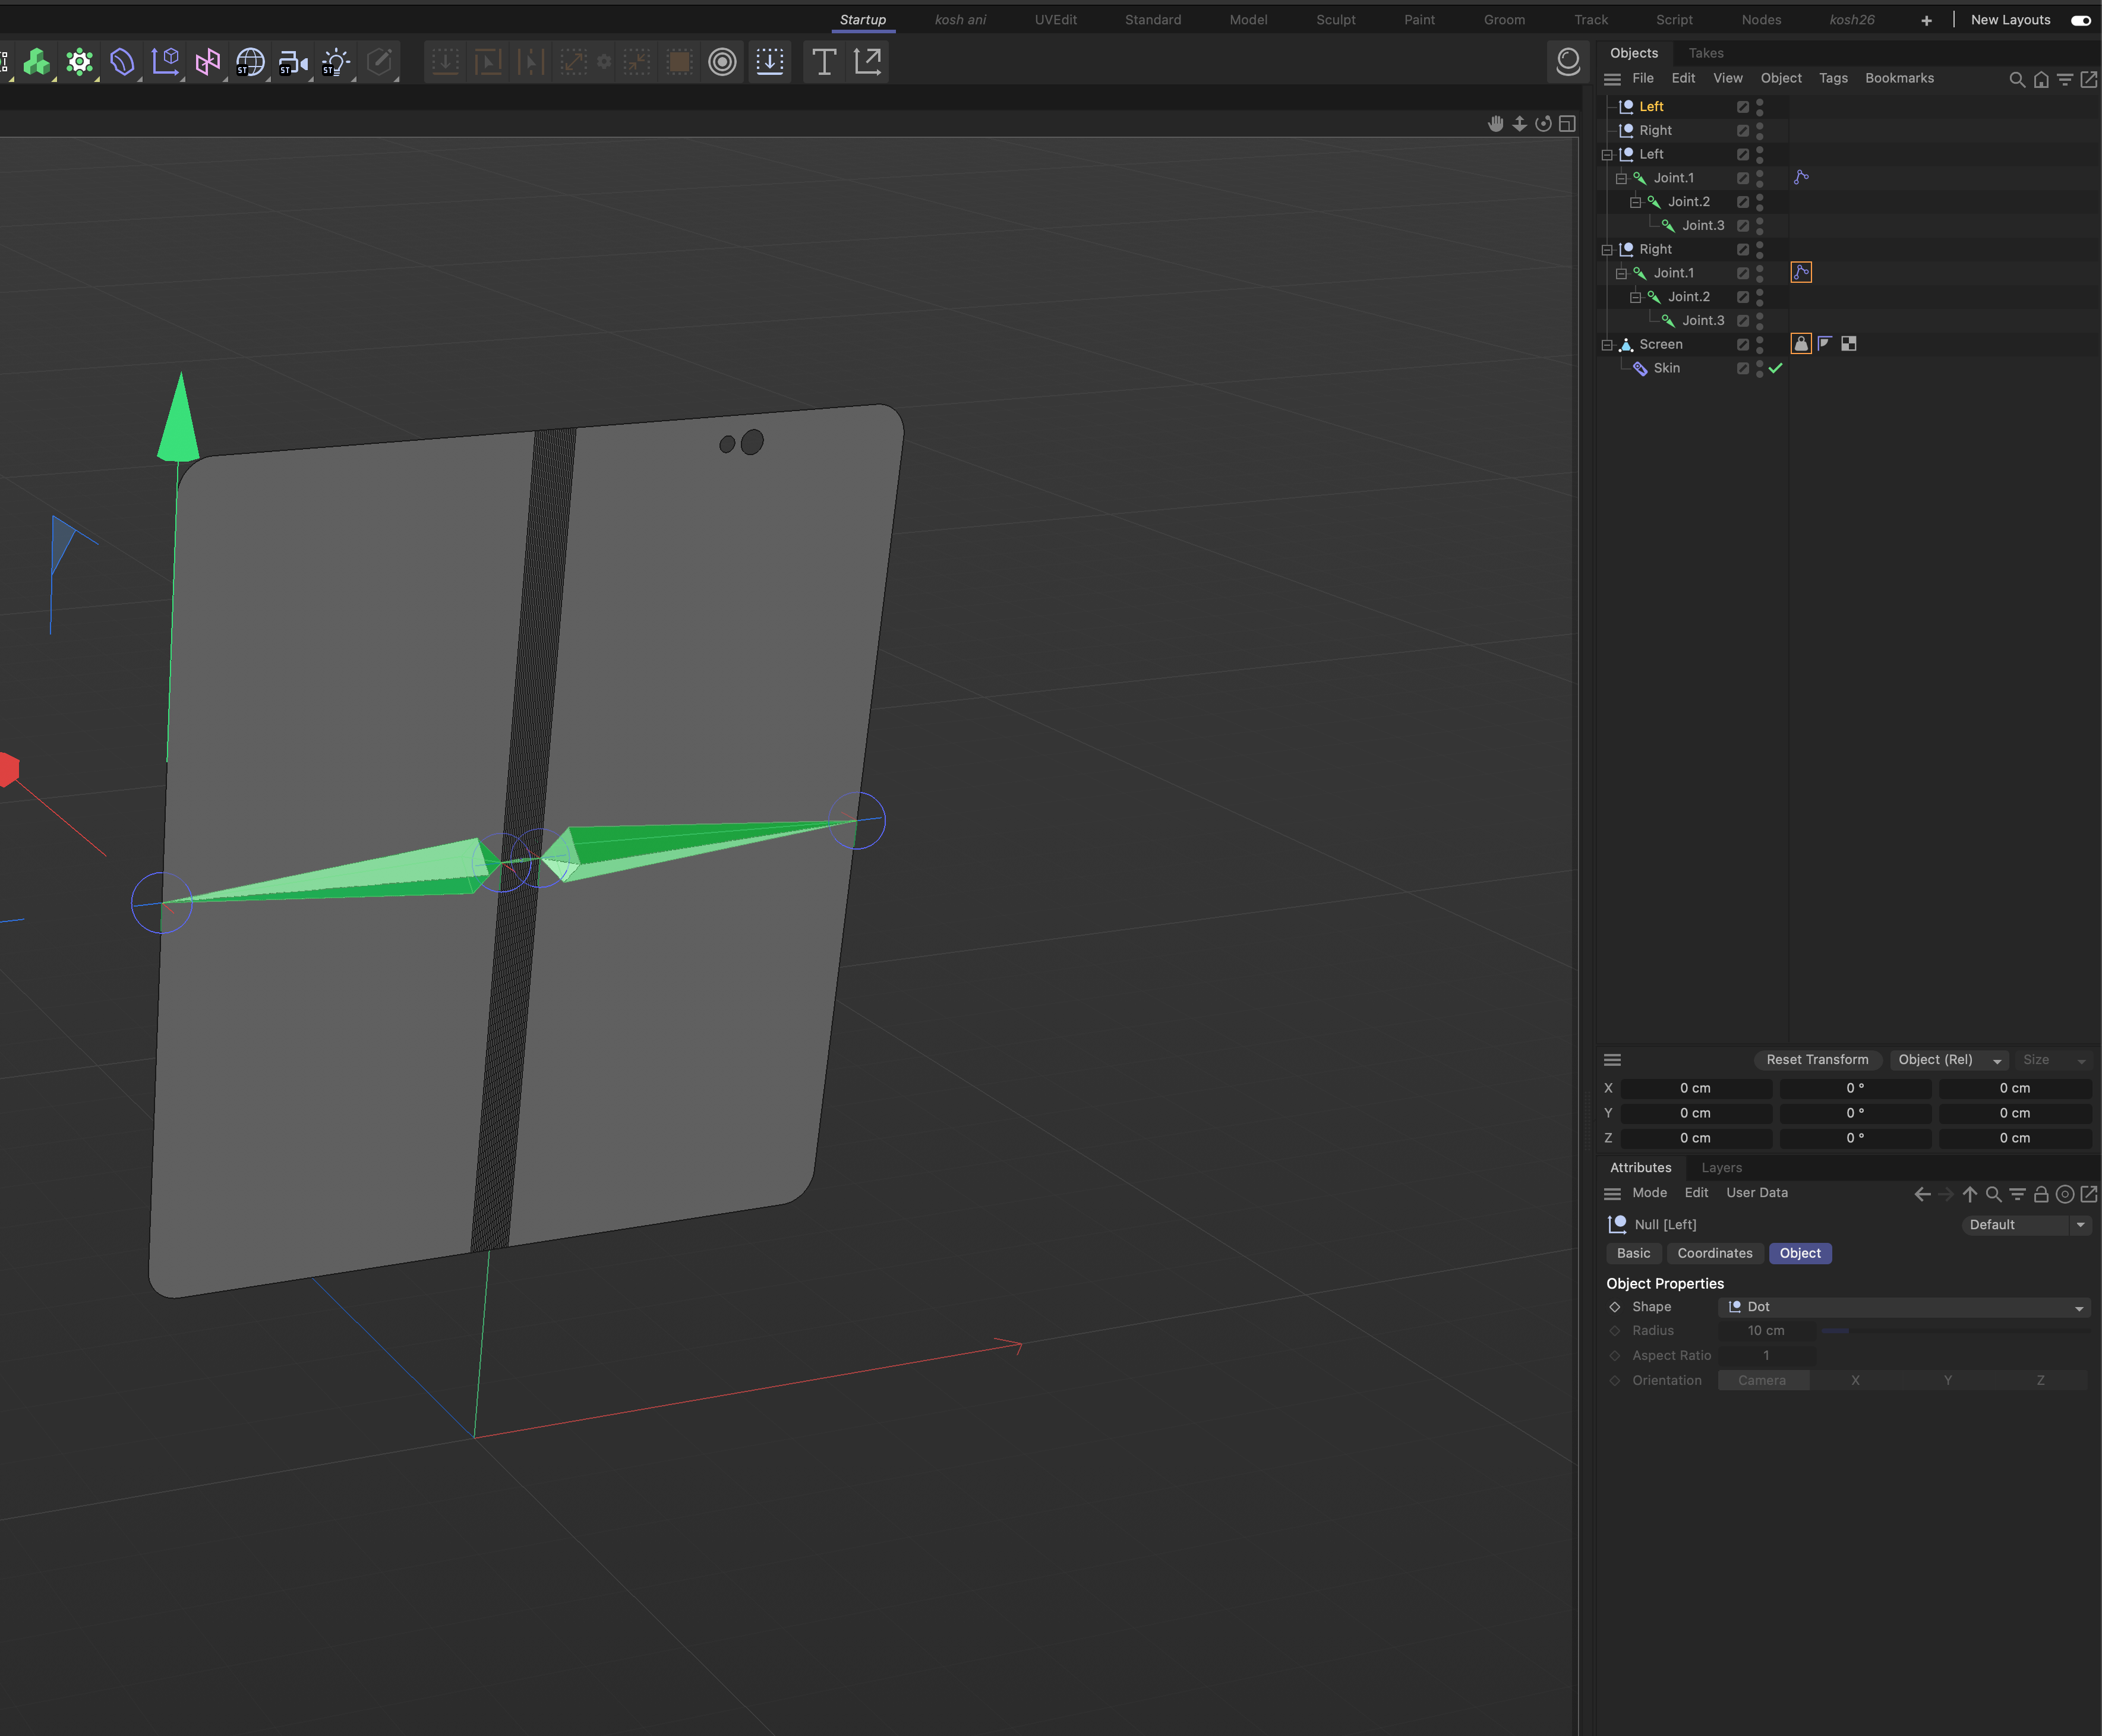Click the Reset Transform button
This screenshot has width=2102, height=1736.
click(1816, 1058)
